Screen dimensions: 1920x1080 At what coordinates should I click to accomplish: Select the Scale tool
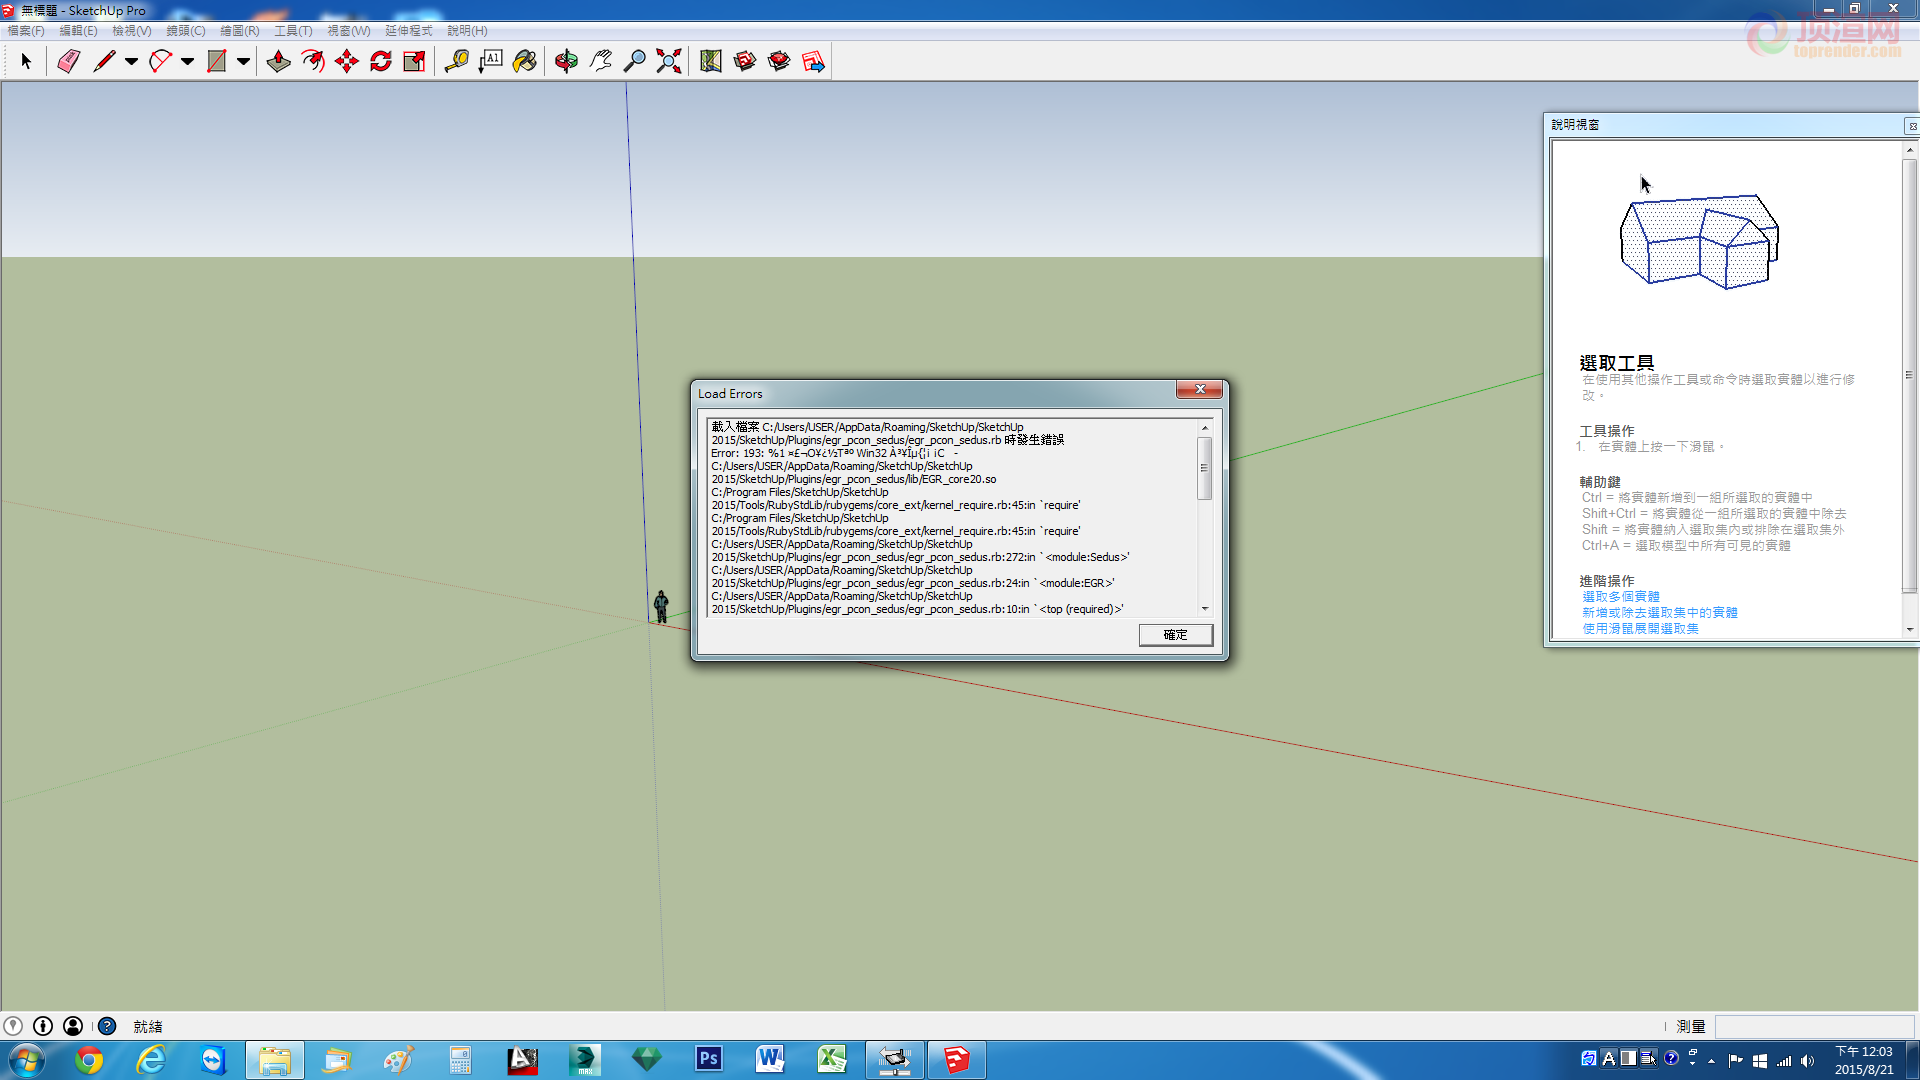click(x=415, y=62)
